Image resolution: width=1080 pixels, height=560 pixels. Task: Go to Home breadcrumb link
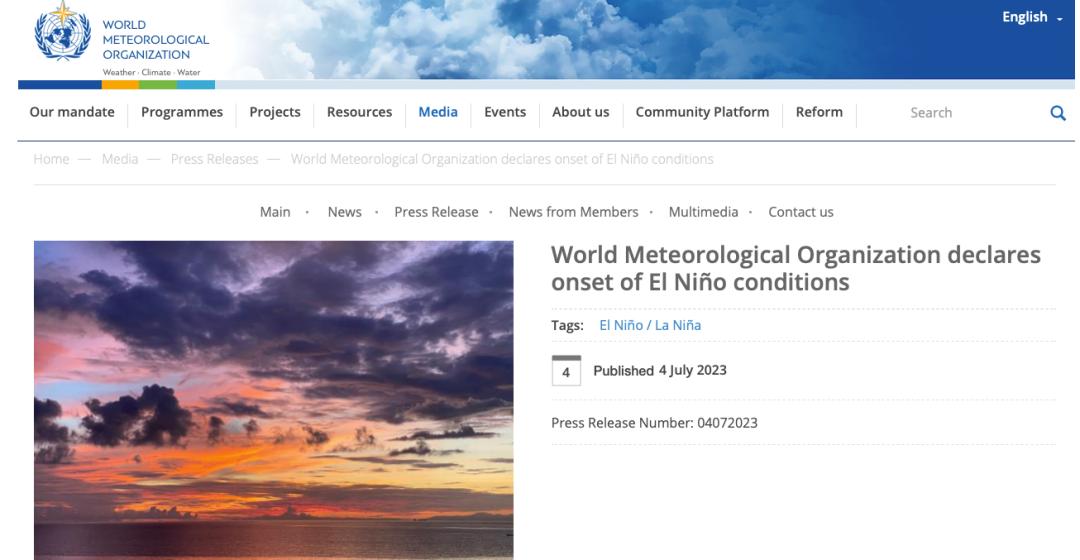51,160
